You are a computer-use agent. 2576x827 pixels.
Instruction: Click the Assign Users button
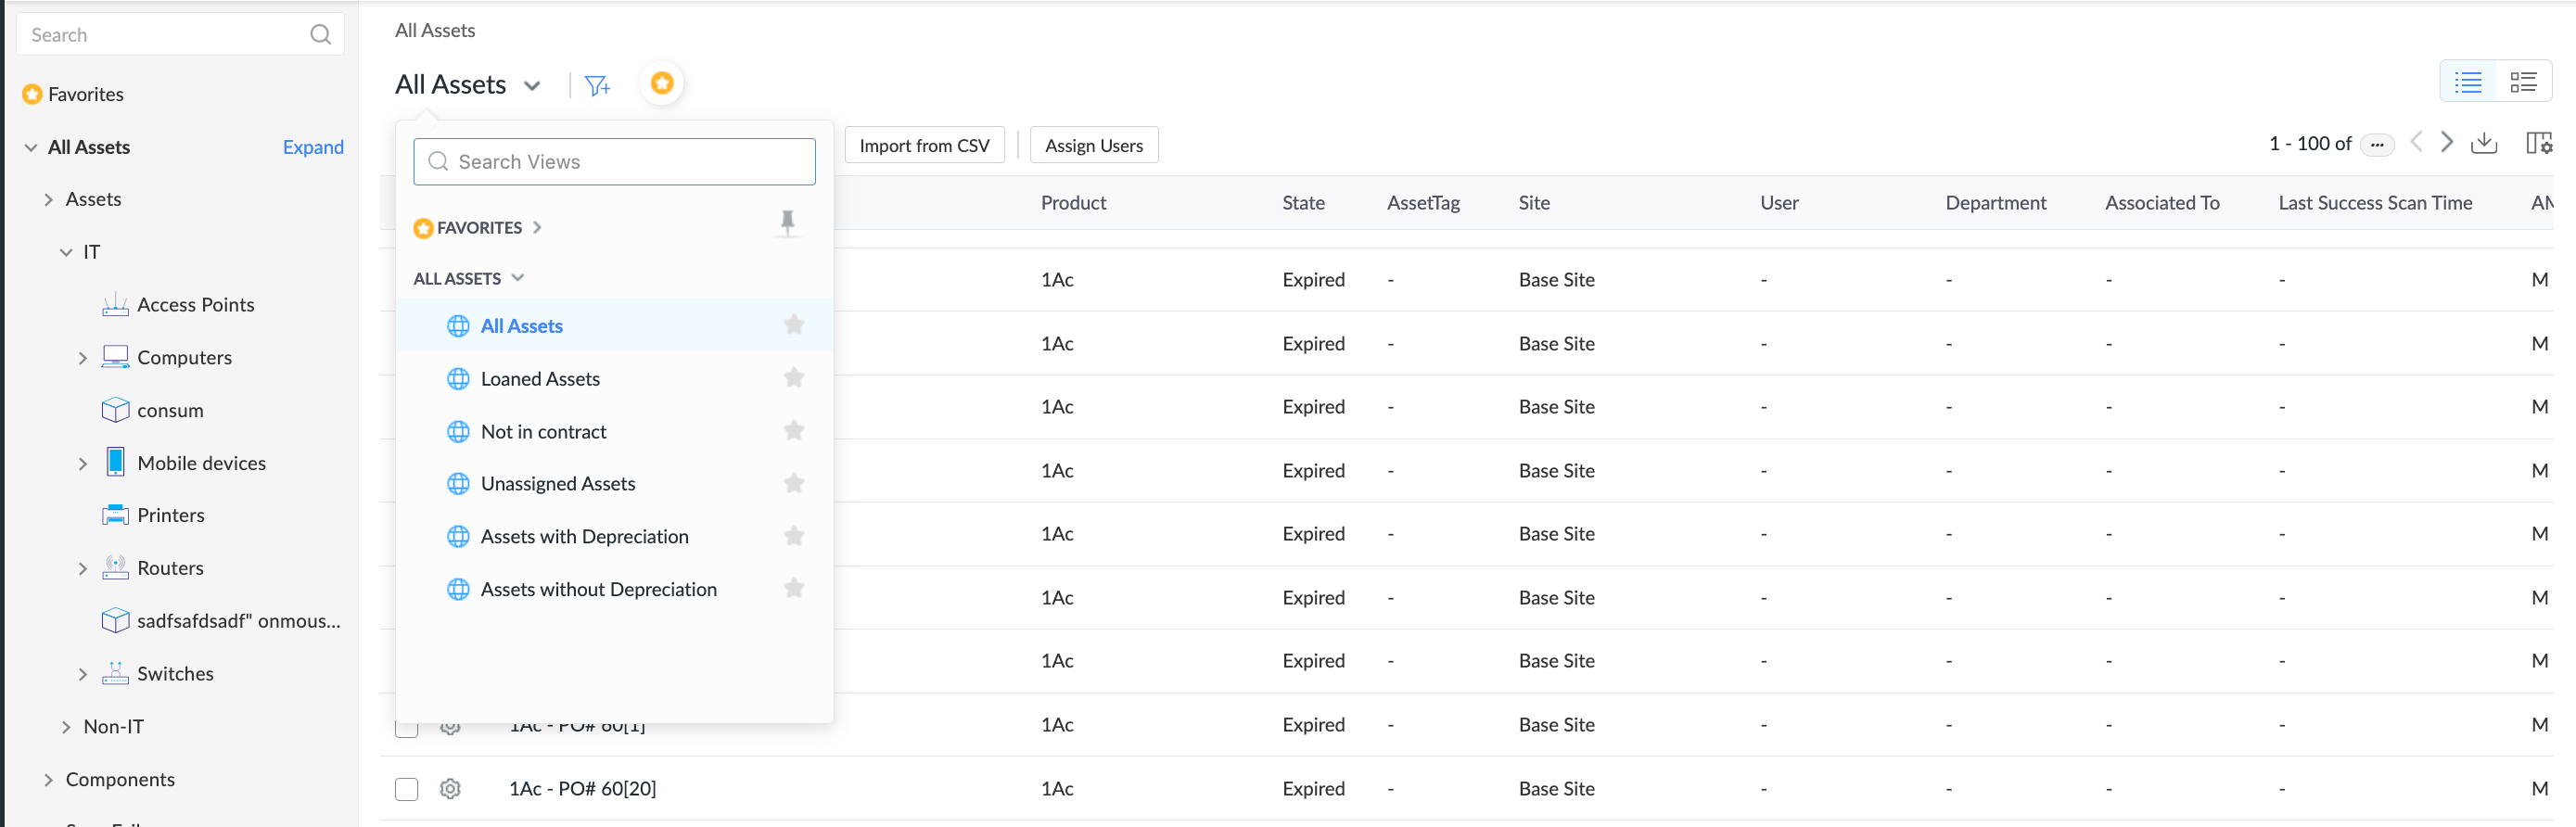pyautogui.click(x=1093, y=146)
